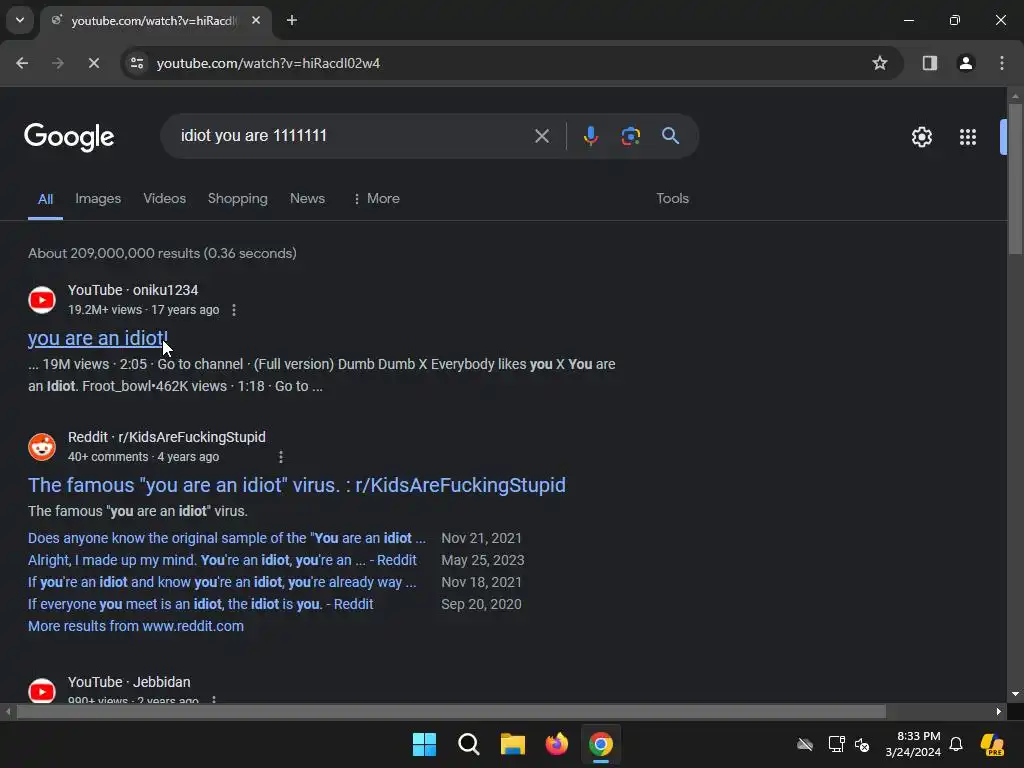Screen dimensions: 1024x768
Task: Open 'If you're an idiot and know' link
Action: (222, 583)
